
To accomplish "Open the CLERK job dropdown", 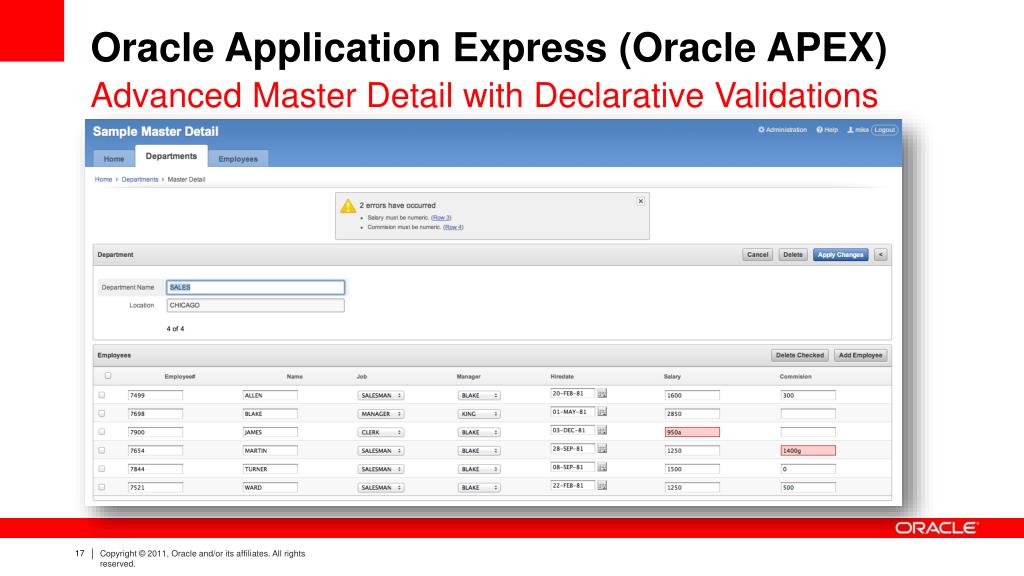I will pos(381,432).
